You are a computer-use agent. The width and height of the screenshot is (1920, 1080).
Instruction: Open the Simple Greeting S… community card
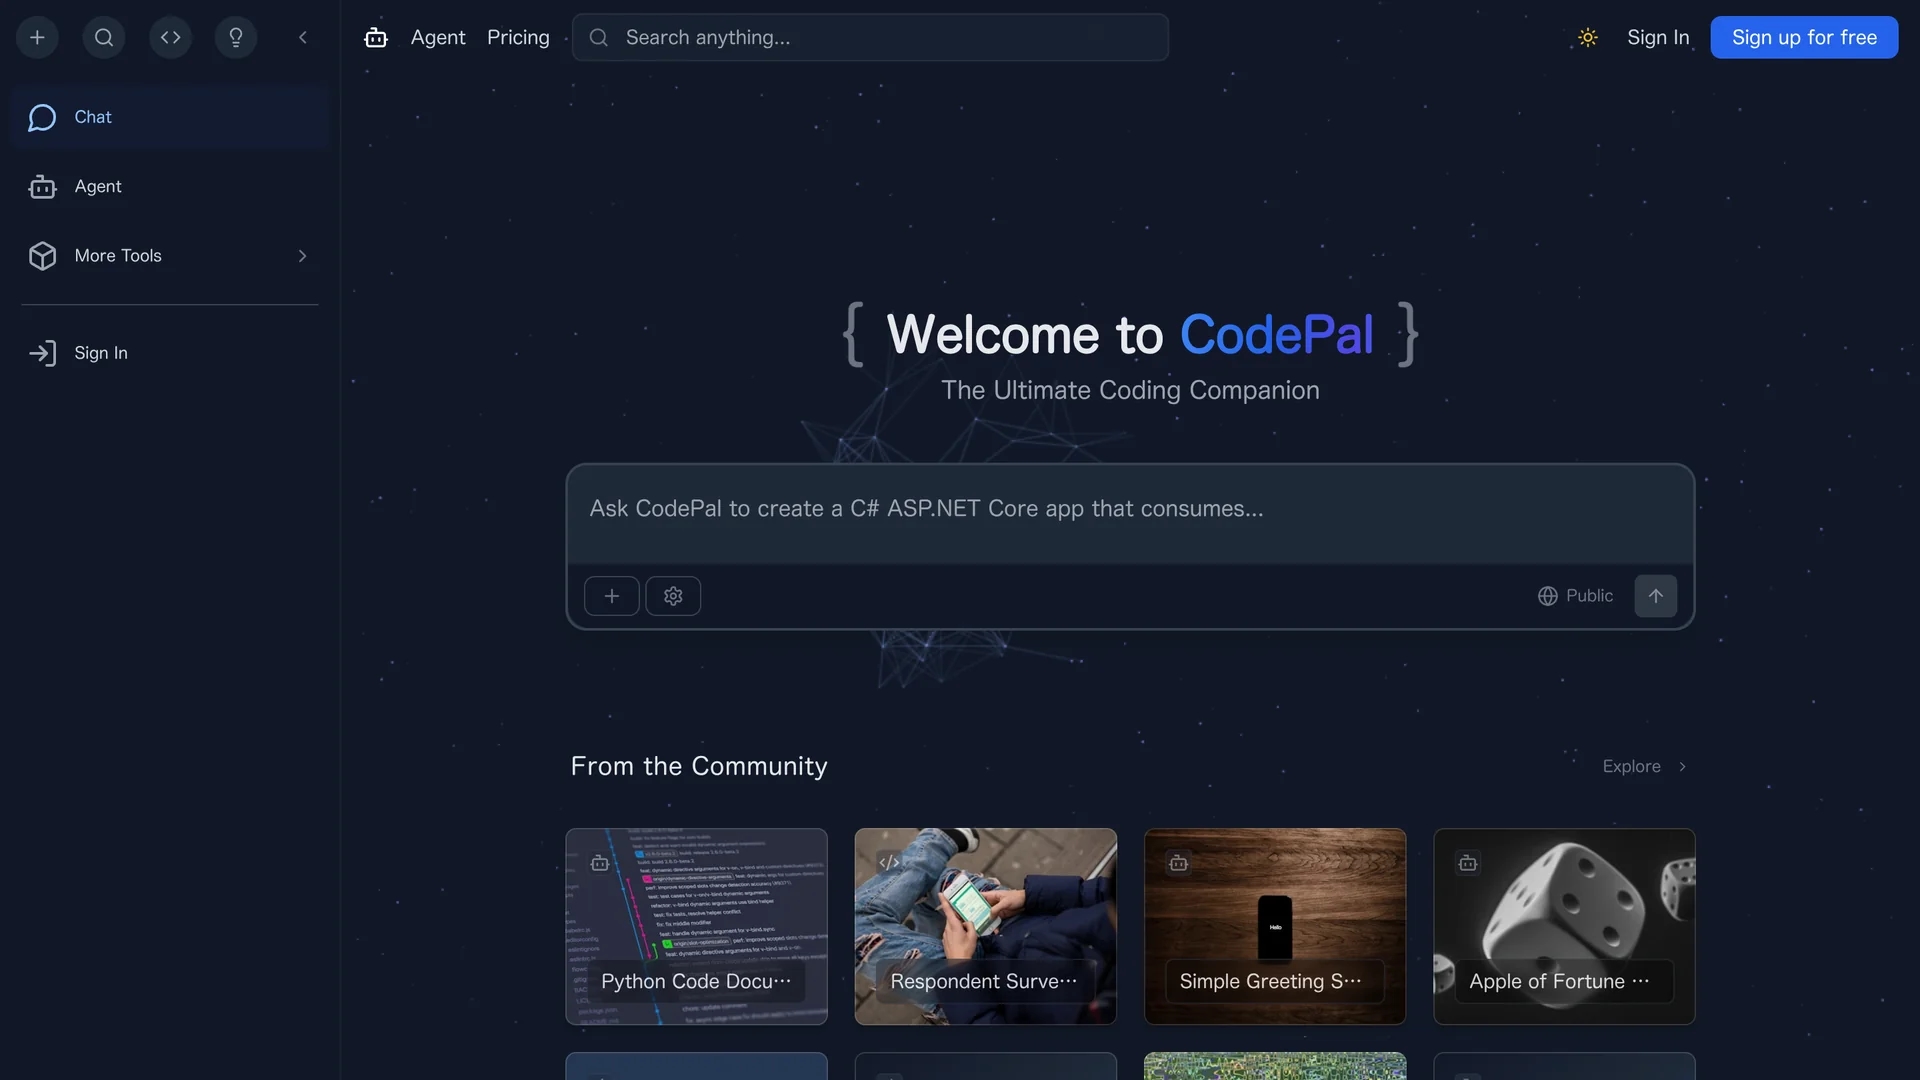[x=1275, y=927]
